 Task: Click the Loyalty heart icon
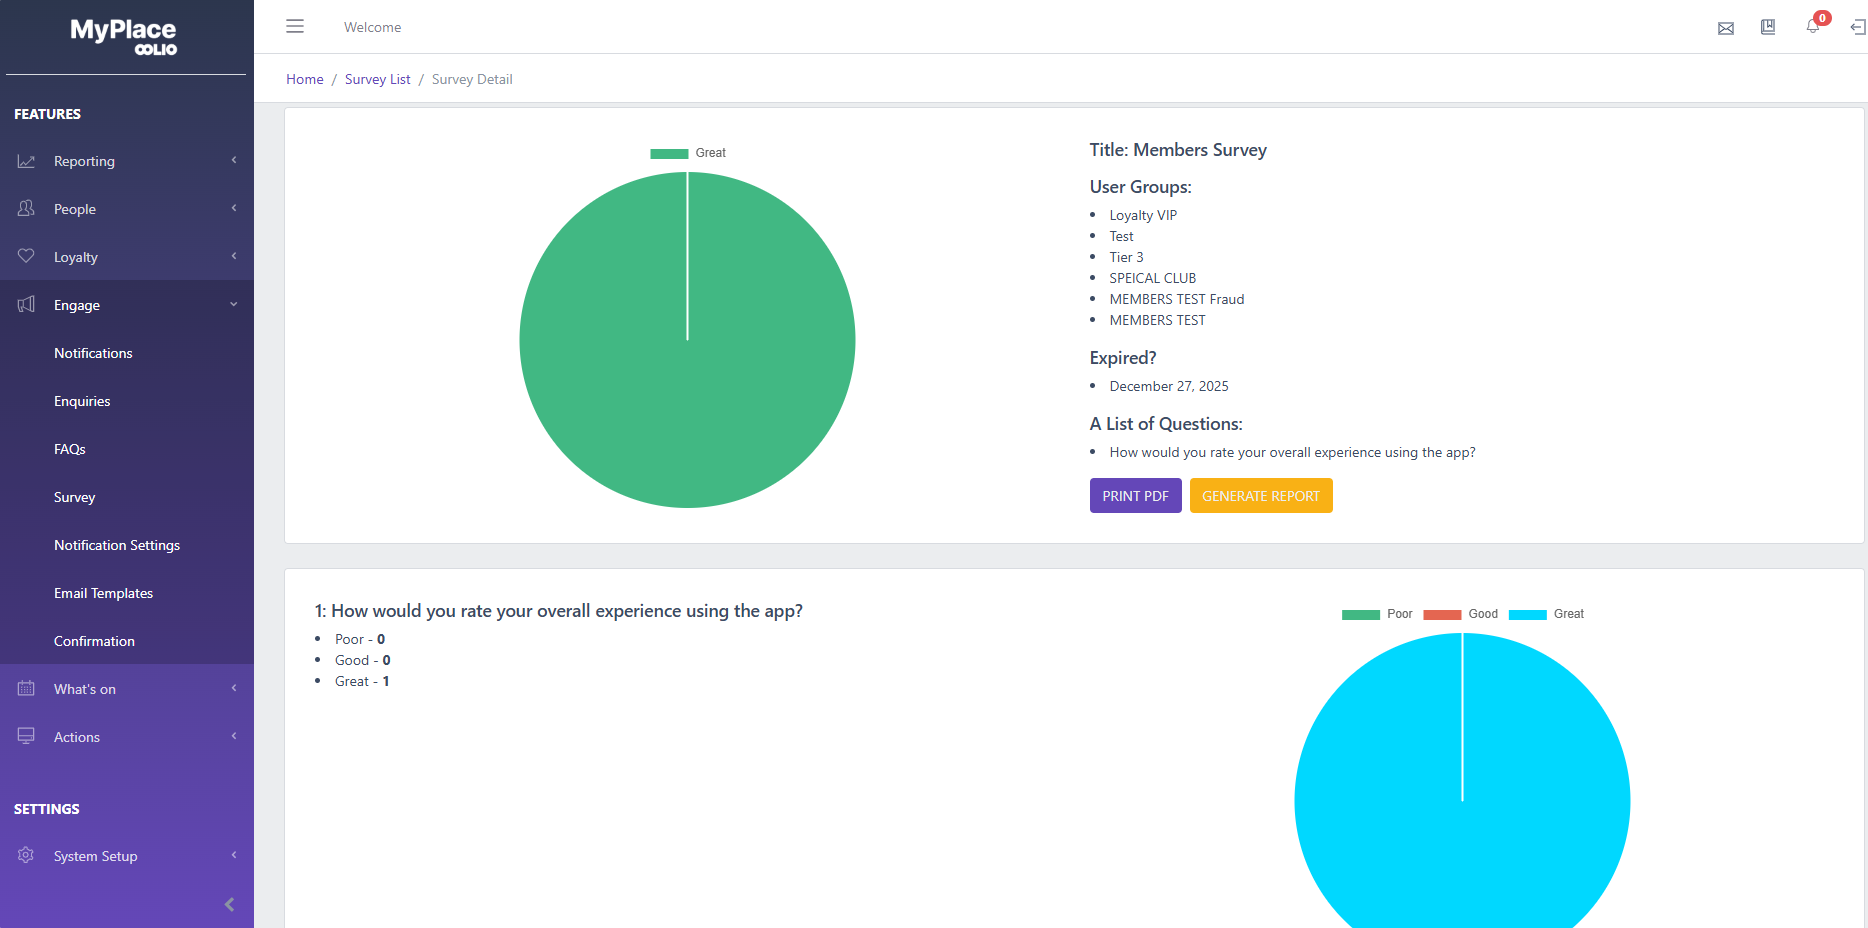pyautogui.click(x=26, y=256)
